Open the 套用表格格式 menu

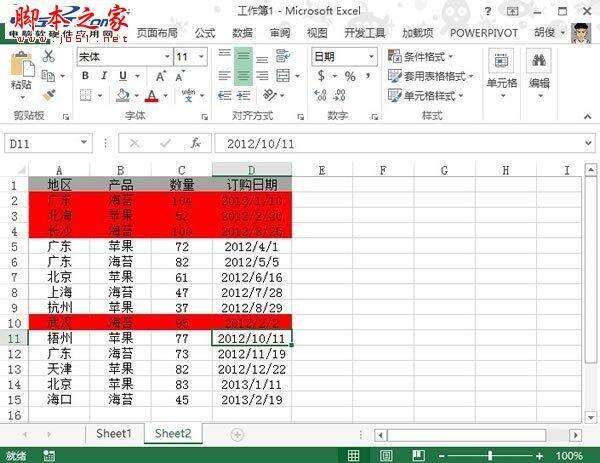431,76
